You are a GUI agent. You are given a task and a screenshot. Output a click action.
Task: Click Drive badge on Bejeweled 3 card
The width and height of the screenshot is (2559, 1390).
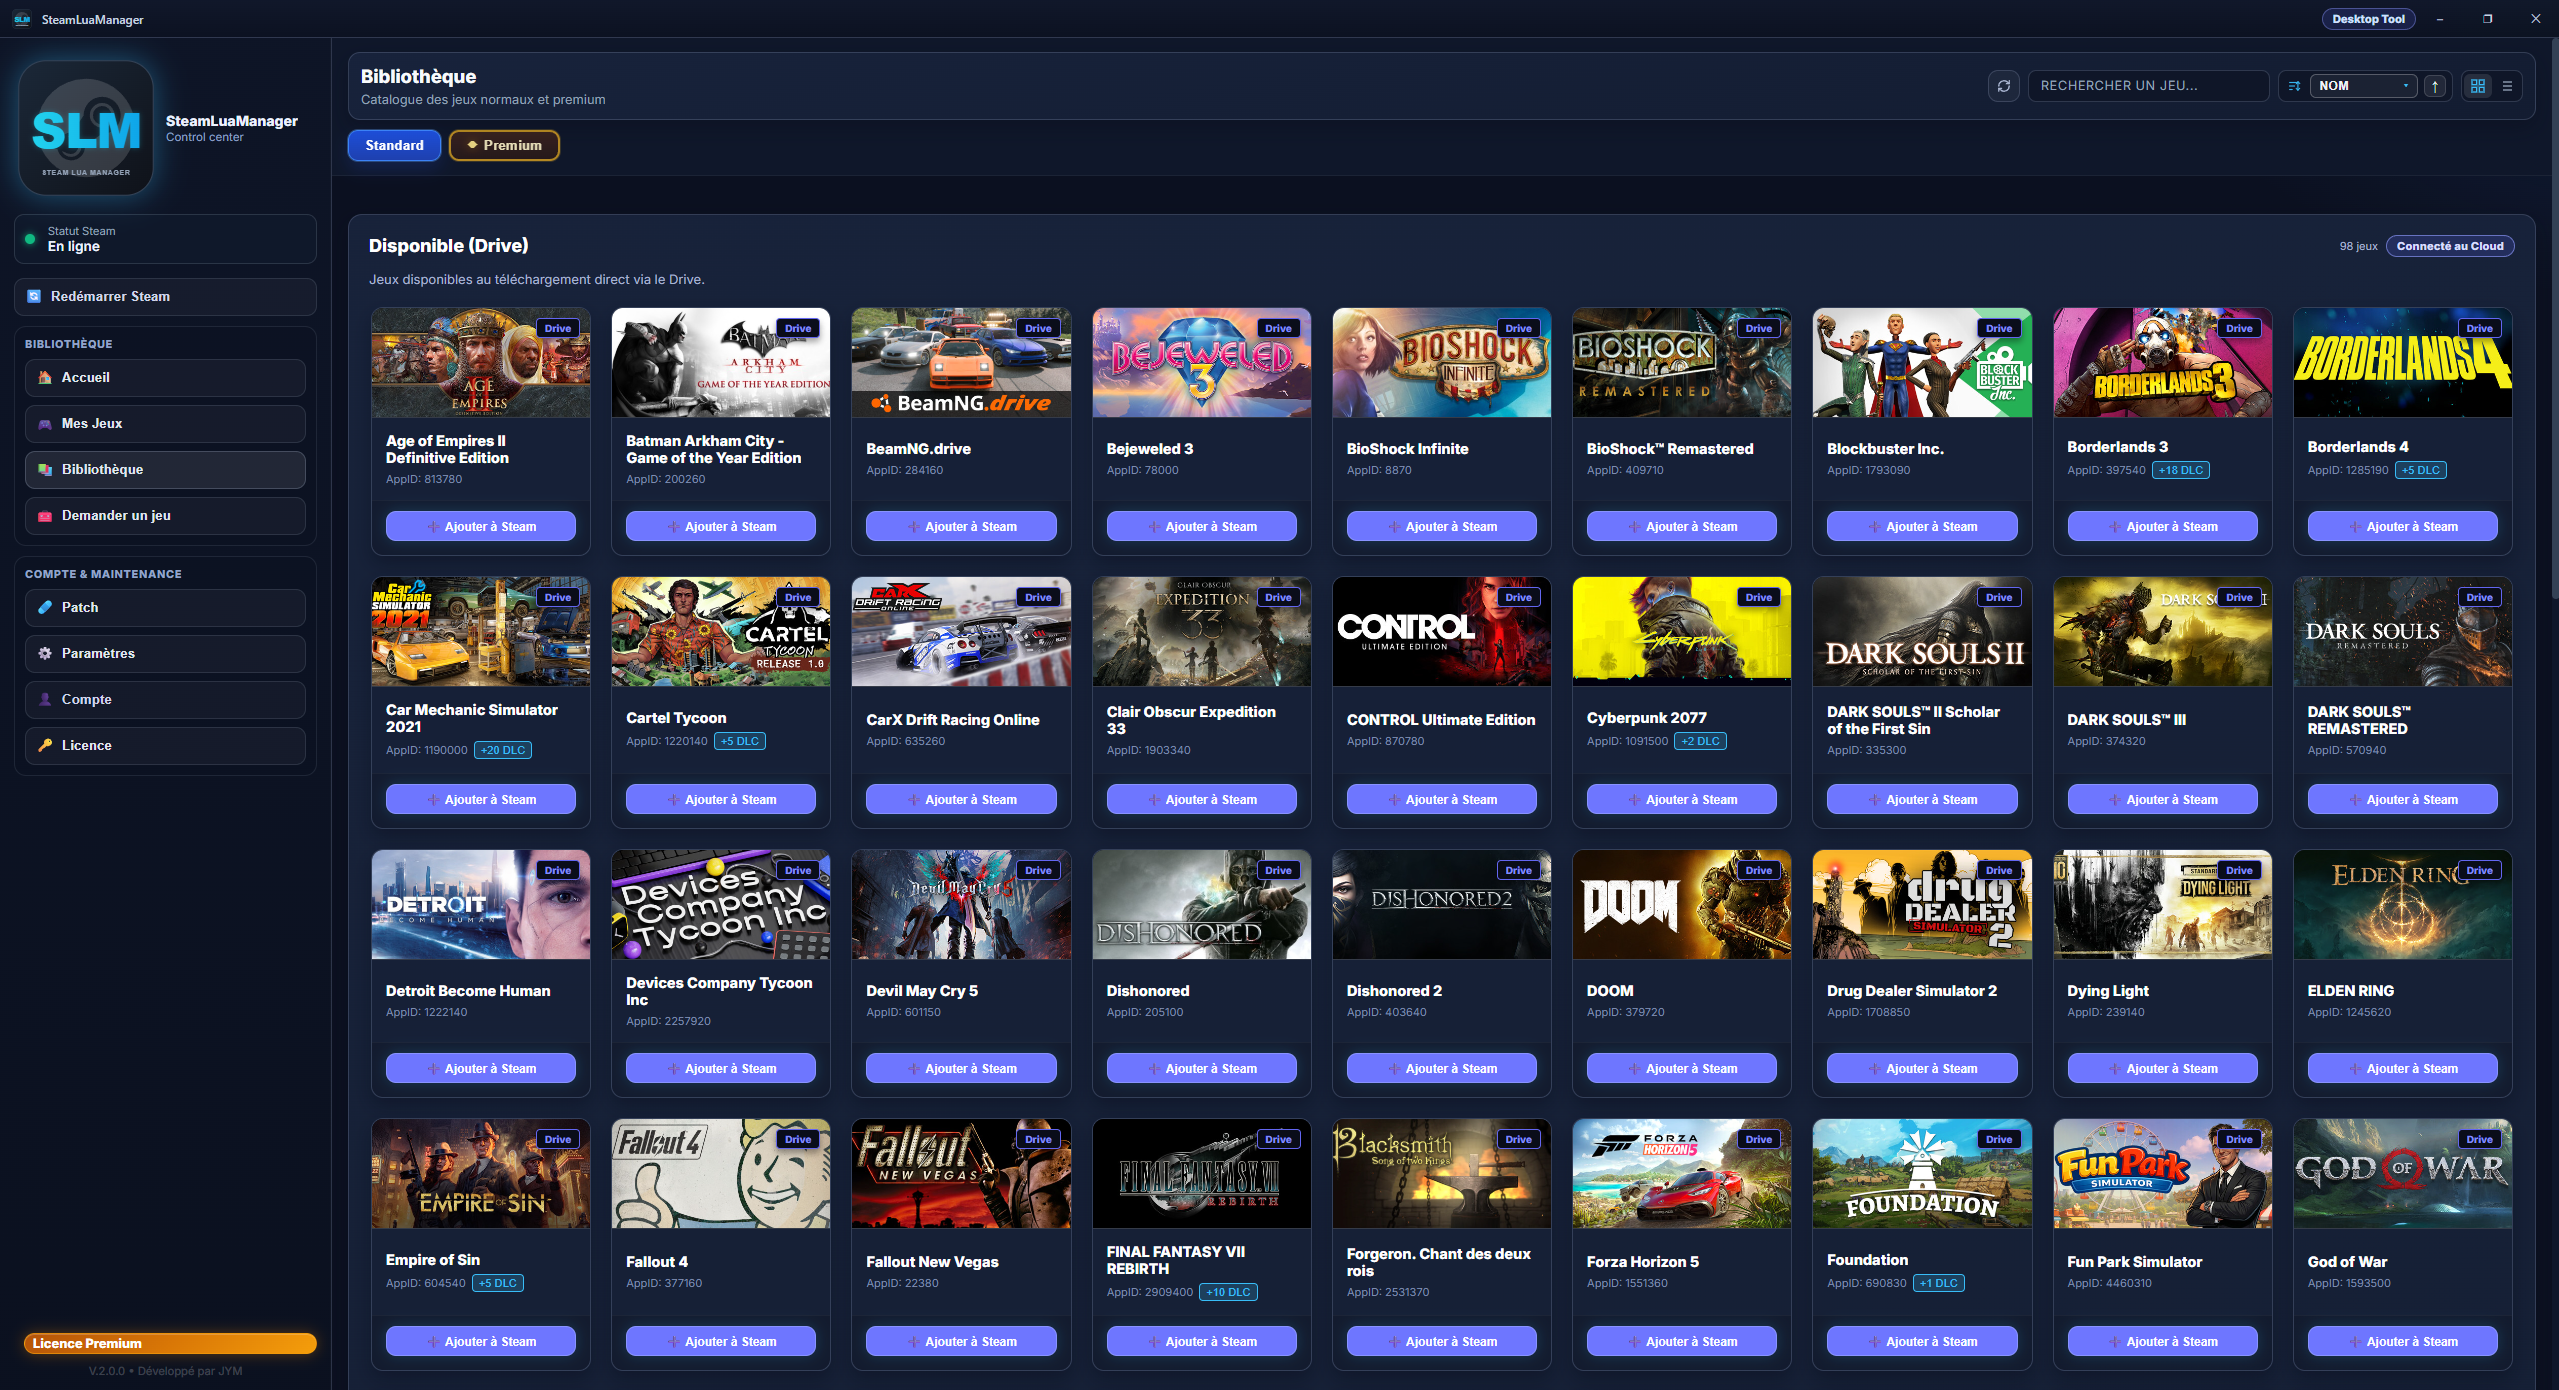1278,328
